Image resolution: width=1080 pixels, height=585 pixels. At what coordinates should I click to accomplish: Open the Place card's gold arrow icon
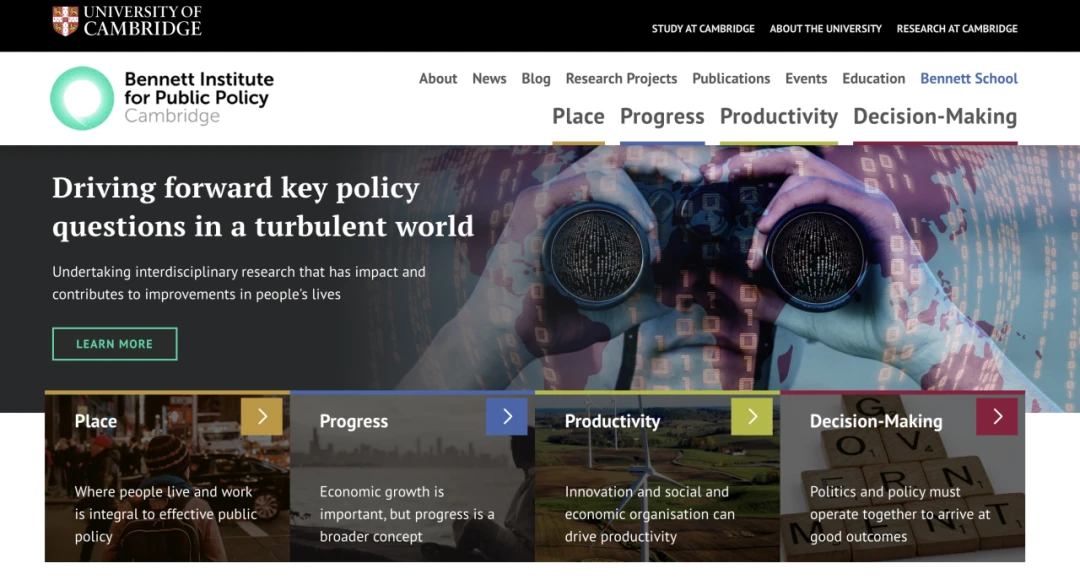[x=262, y=416]
